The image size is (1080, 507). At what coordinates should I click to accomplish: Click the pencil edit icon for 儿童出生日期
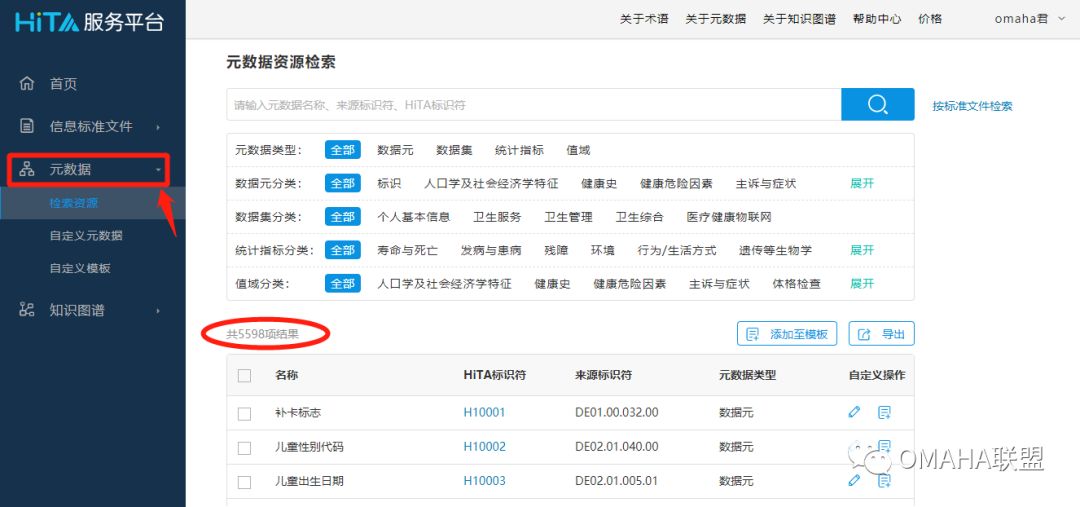[854, 481]
